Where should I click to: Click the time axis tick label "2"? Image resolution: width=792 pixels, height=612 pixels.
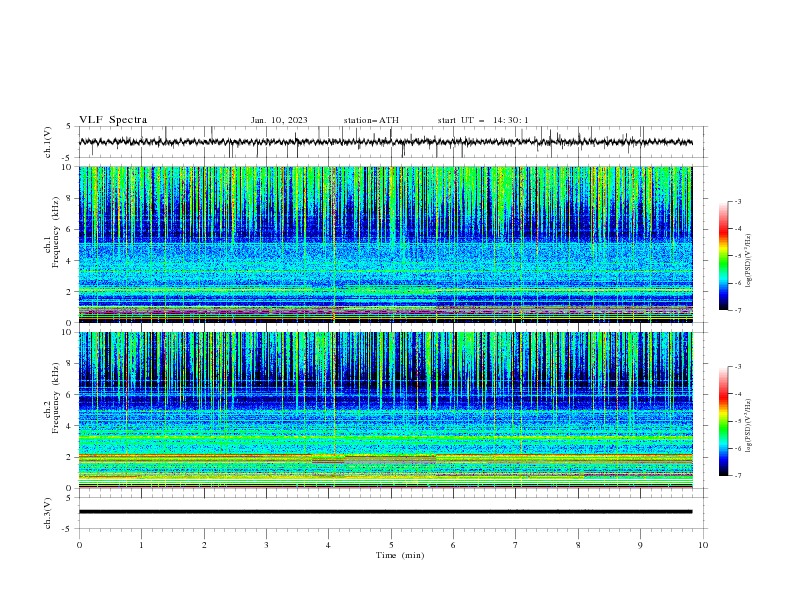pyautogui.click(x=204, y=545)
